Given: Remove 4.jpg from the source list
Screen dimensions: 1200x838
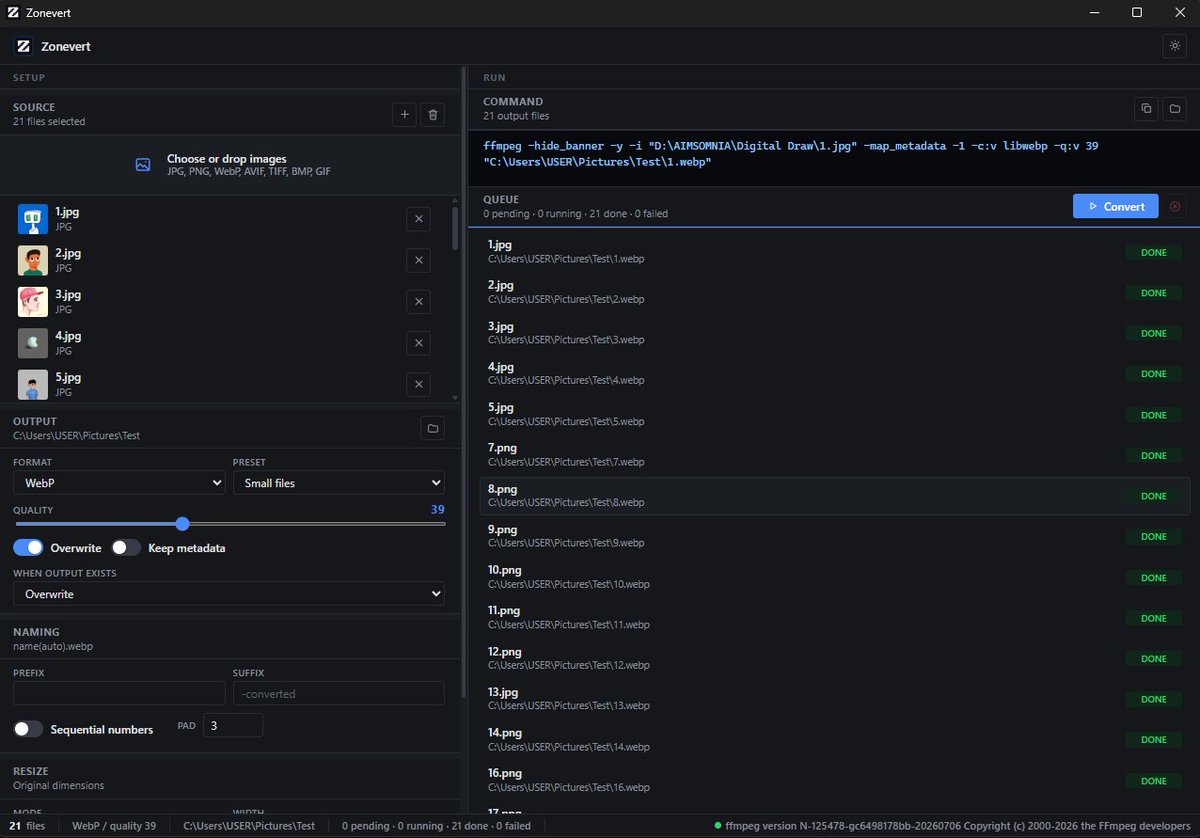Looking at the screenshot, I should (x=418, y=343).
